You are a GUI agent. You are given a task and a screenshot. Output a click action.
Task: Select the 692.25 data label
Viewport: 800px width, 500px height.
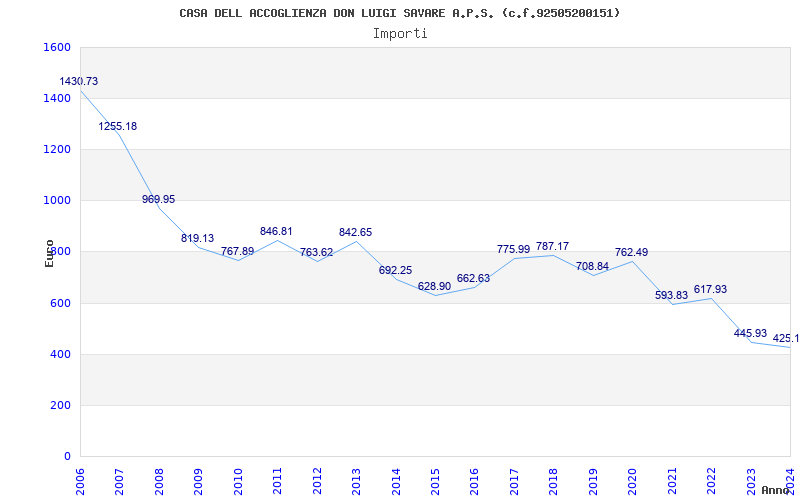tap(395, 270)
